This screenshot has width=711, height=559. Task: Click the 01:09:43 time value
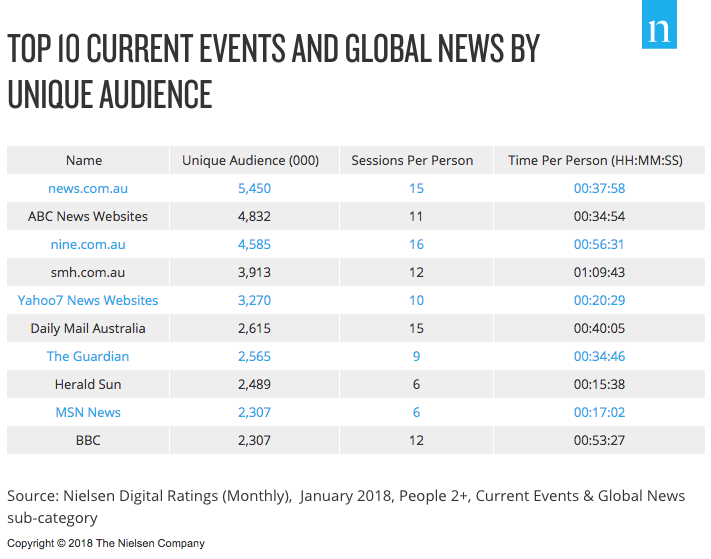pyautogui.click(x=599, y=272)
